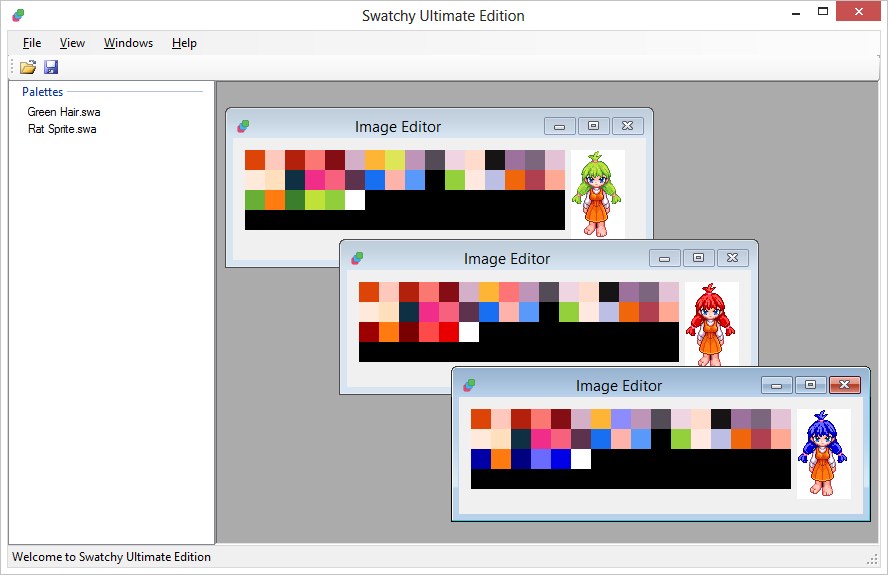Pick the dark green swatch in the green-hair palette
The width and height of the screenshot is (888, 575).
[x=294, y=200]
